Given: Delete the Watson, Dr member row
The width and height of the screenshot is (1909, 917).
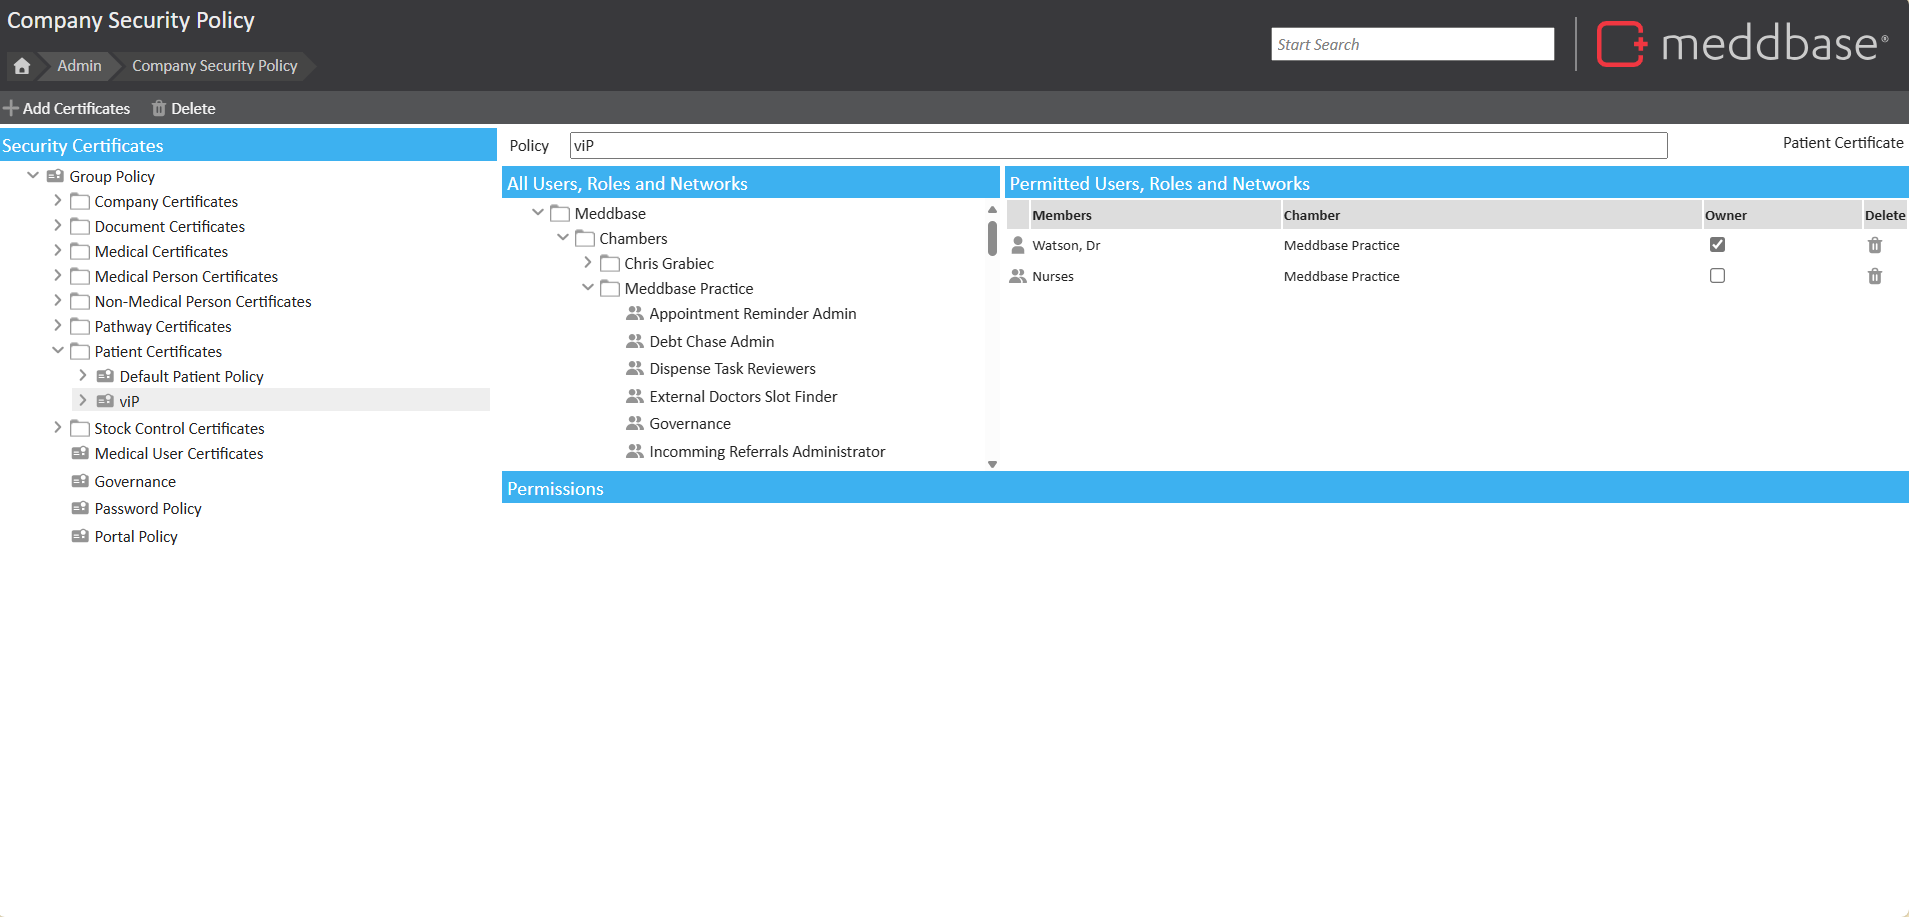Looking at the screenshot, I should [1874, 245].
